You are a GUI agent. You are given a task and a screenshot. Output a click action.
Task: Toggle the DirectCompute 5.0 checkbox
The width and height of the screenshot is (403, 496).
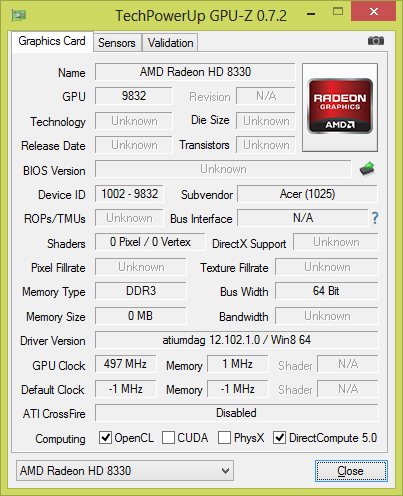[x=279, y=437]
